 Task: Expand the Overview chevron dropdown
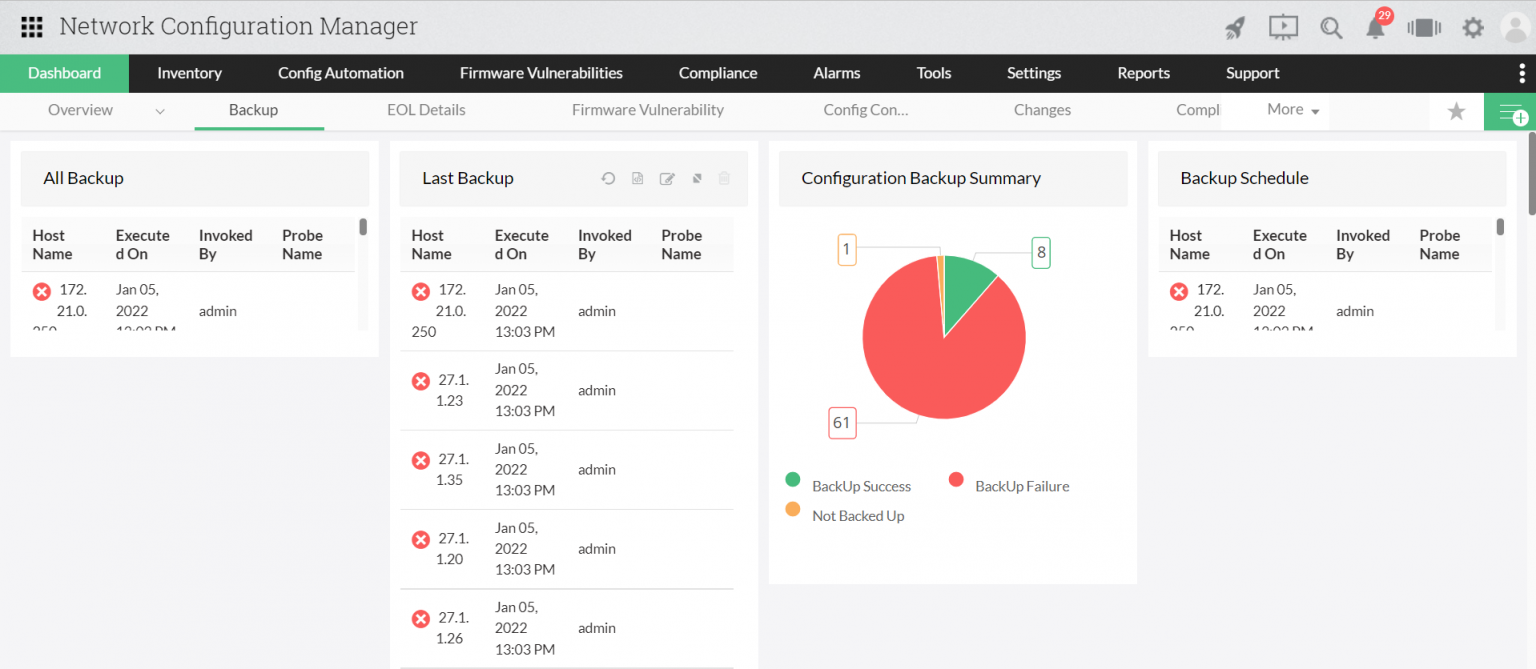[x=160, y=111]
